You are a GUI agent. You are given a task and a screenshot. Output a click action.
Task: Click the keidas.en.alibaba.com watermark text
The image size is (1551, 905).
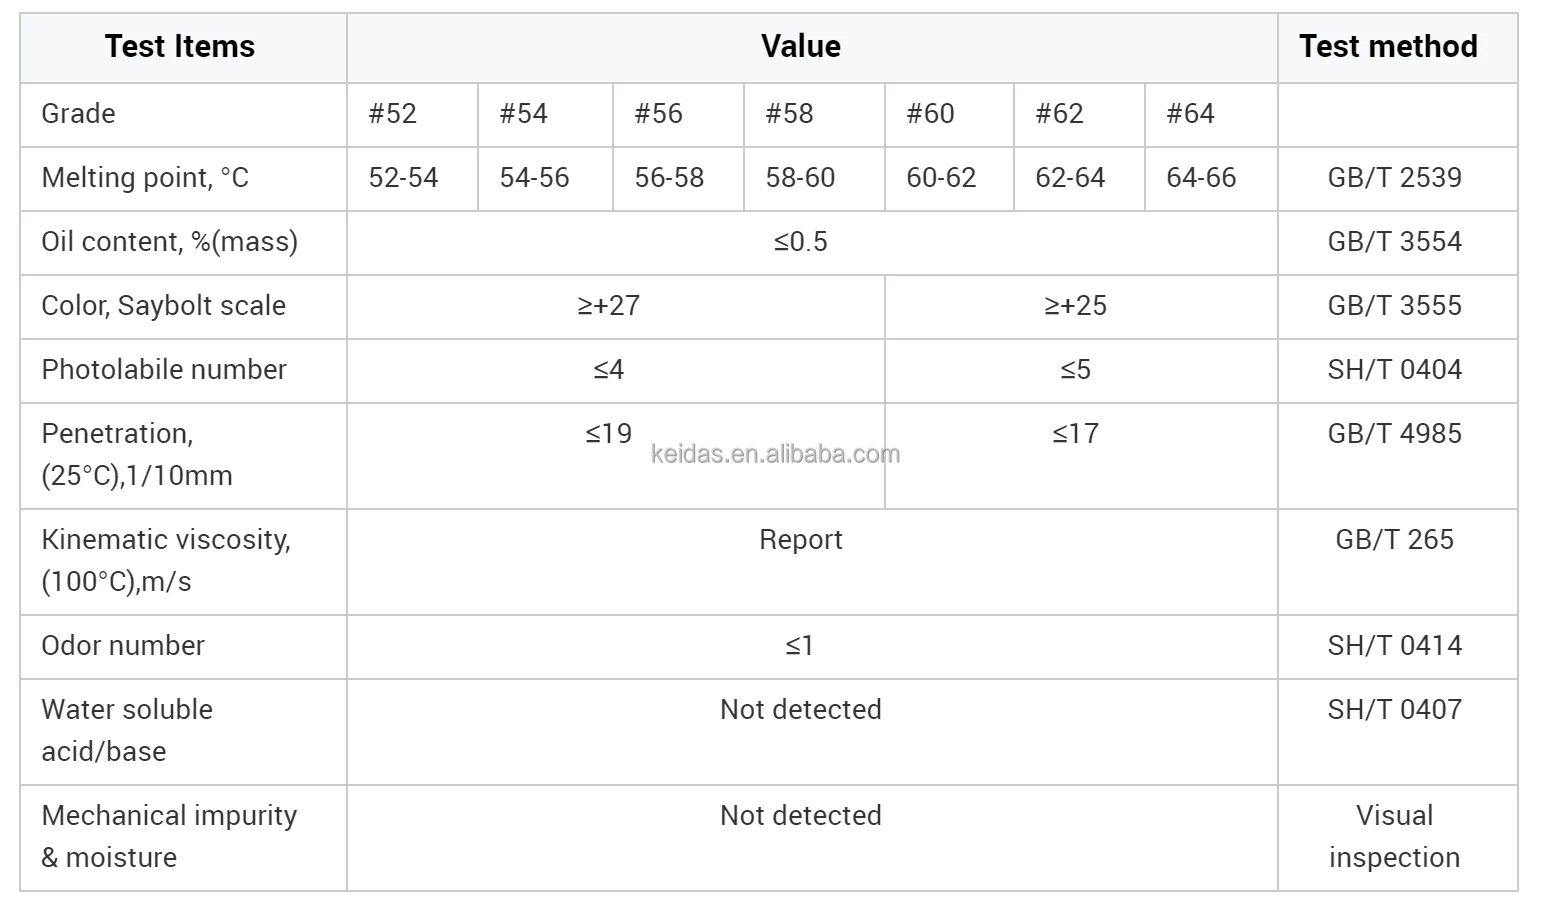775,454
